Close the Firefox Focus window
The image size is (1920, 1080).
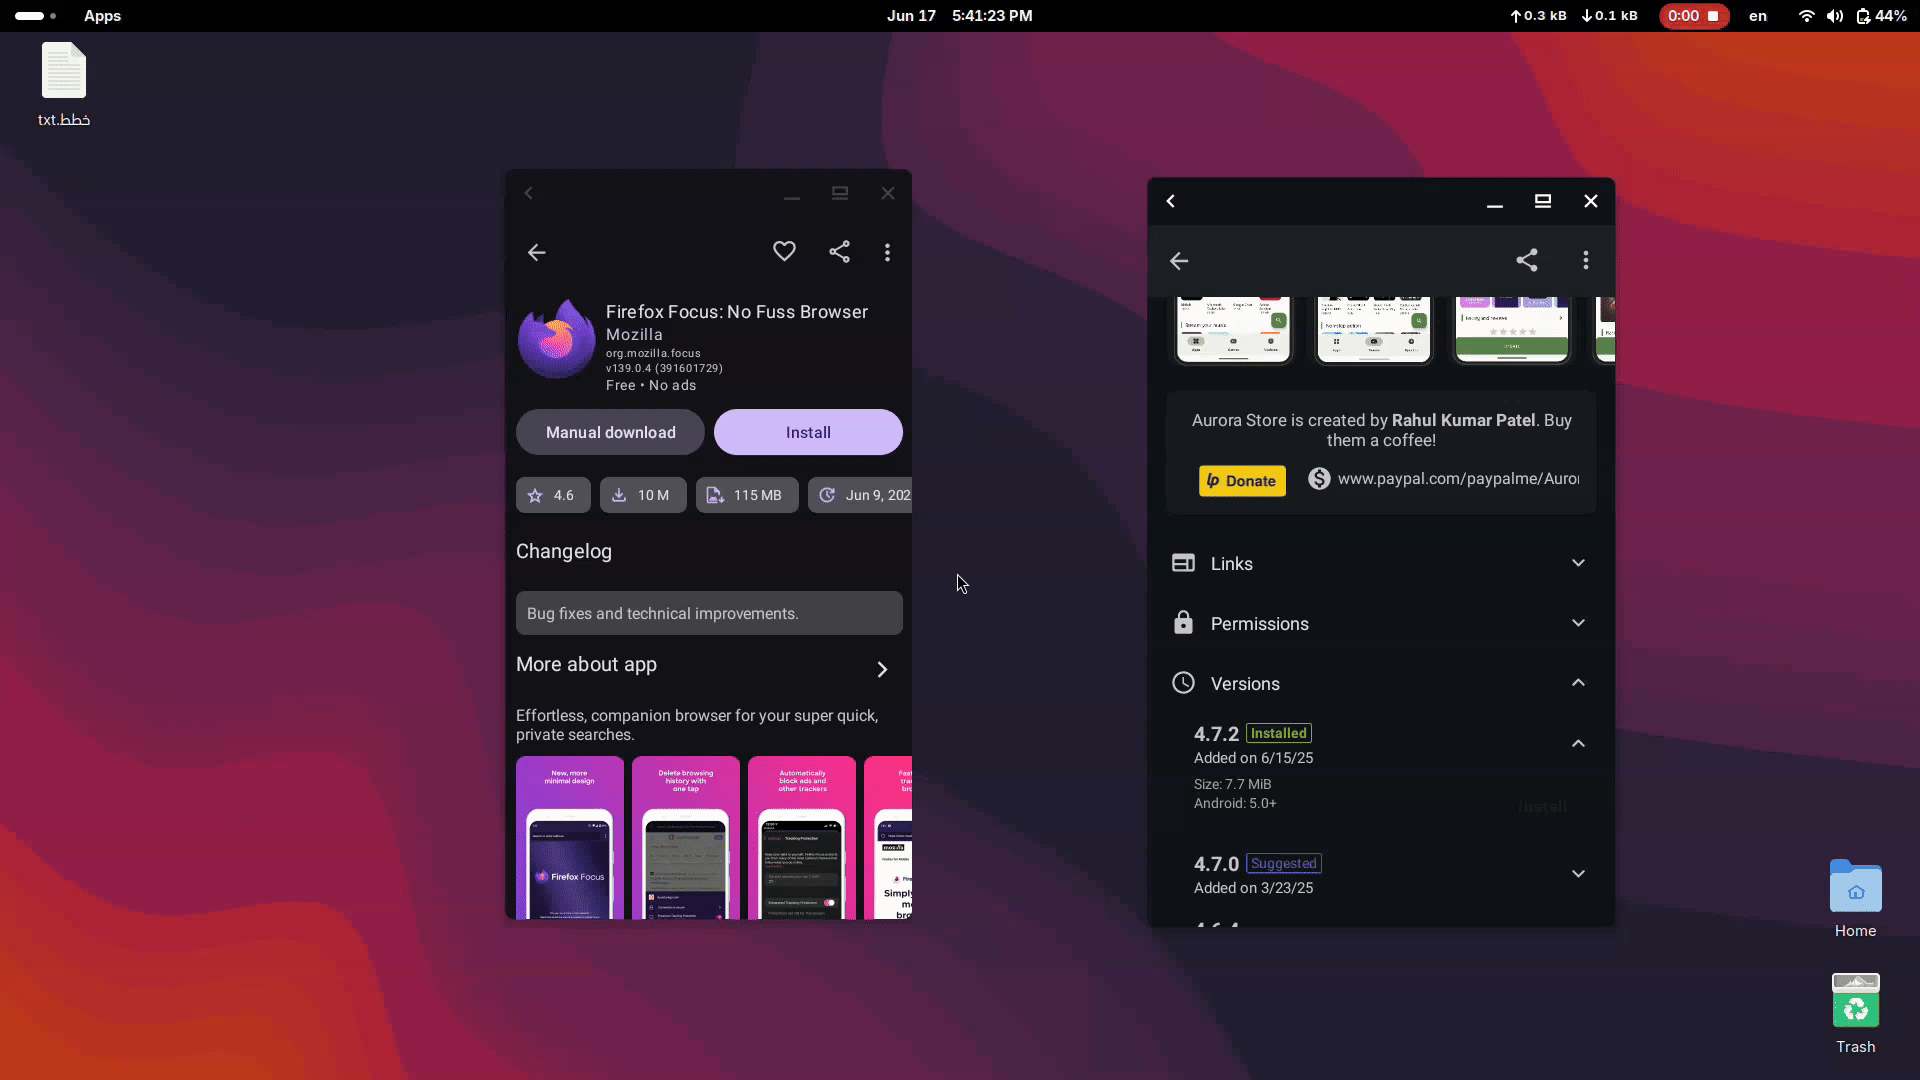(888, 193)
